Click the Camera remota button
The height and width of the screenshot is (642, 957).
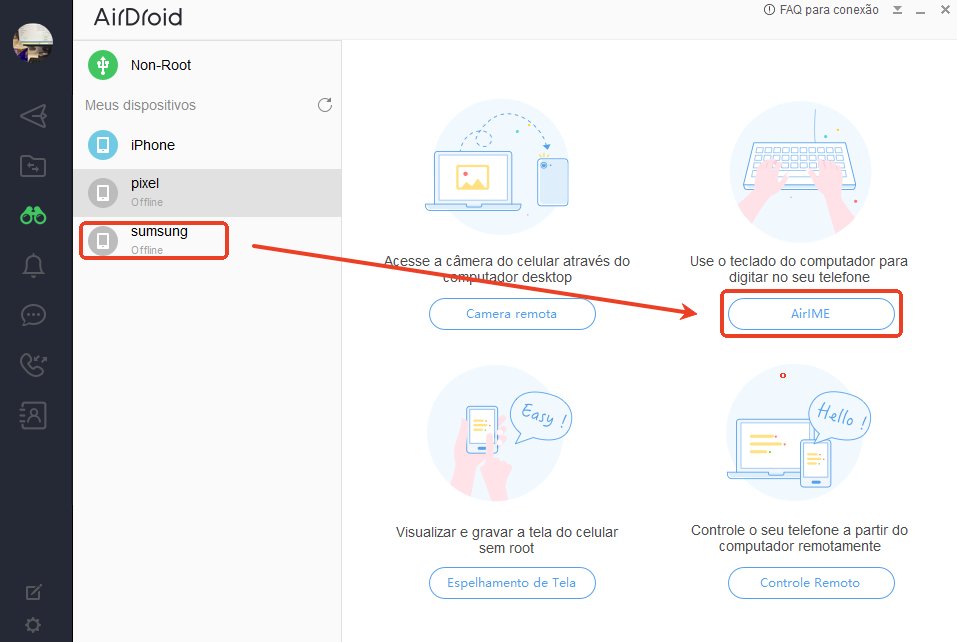point(512,313)
